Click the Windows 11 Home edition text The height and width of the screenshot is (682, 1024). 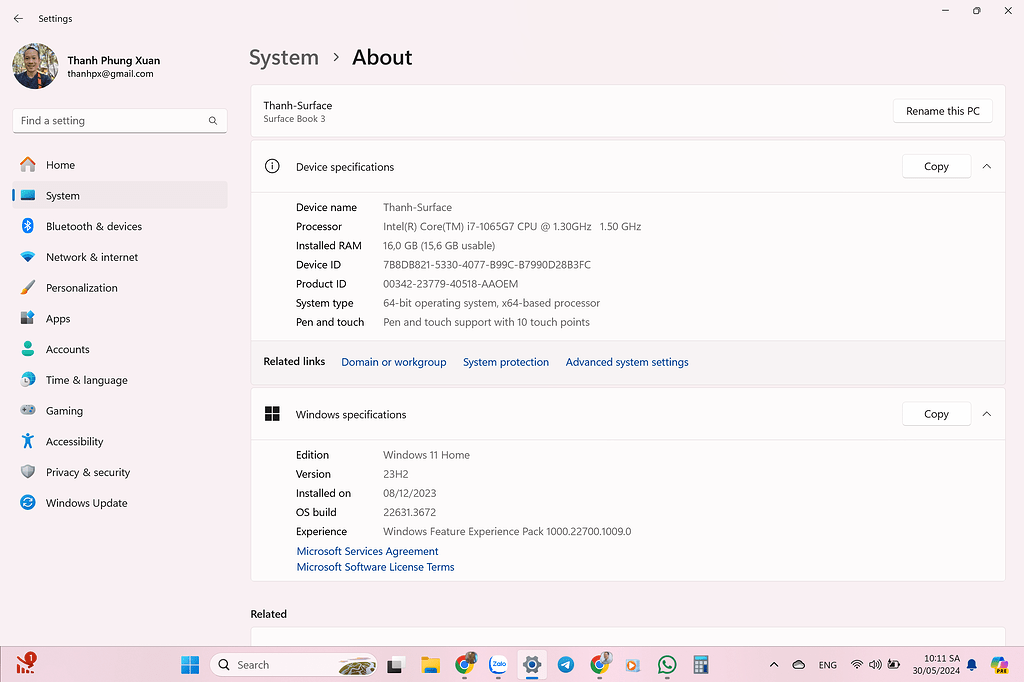click(x=426, y=455)
